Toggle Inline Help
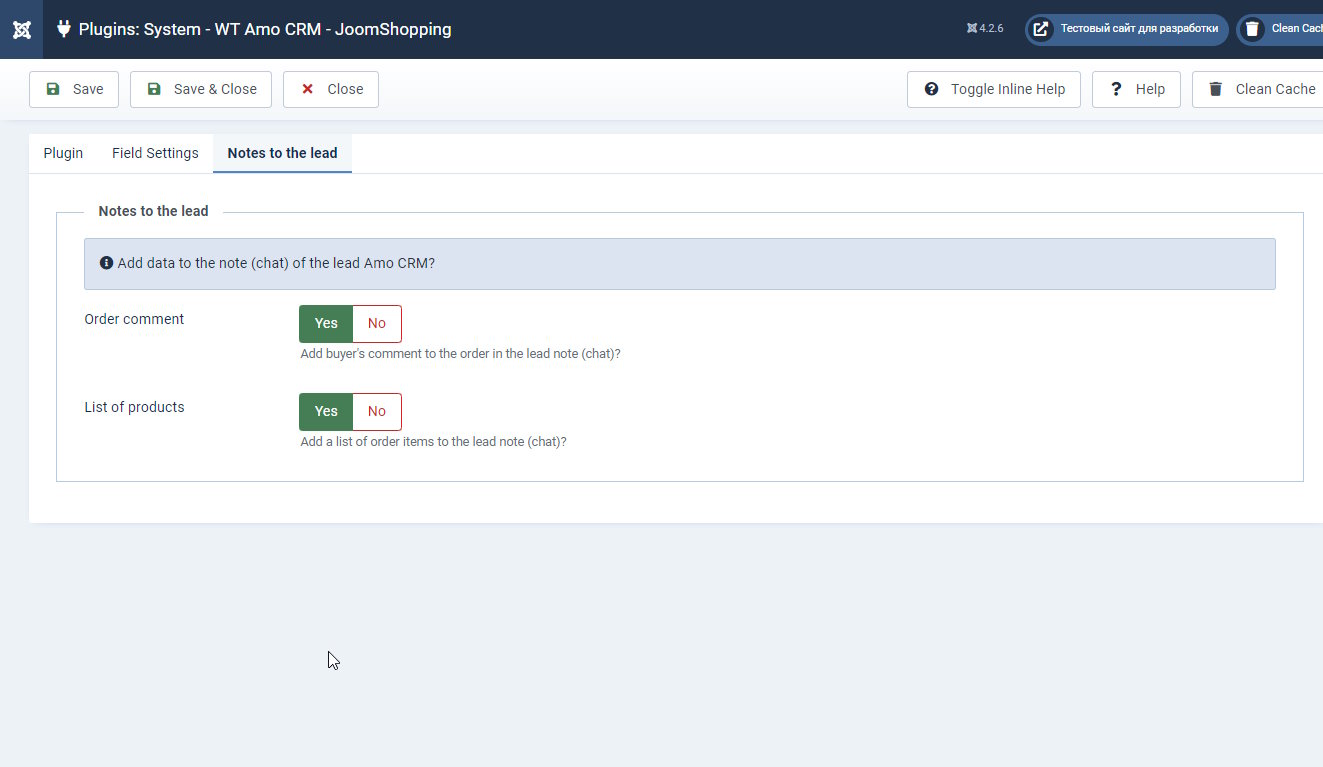1323x767 pixels. 994,89
